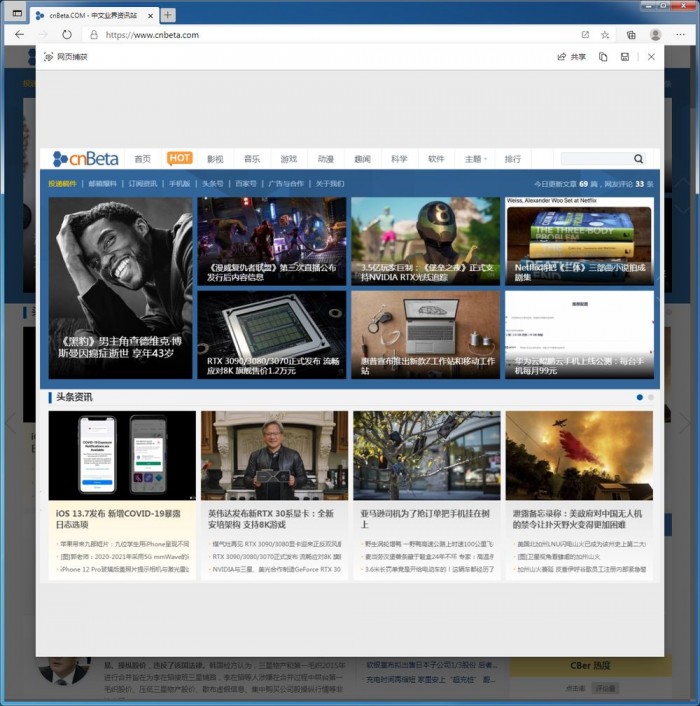Click the 亚马逊司机 phones-on-tree headline
Image resolution: width=700 pixels, height=706 pixels.
(425, 519)
